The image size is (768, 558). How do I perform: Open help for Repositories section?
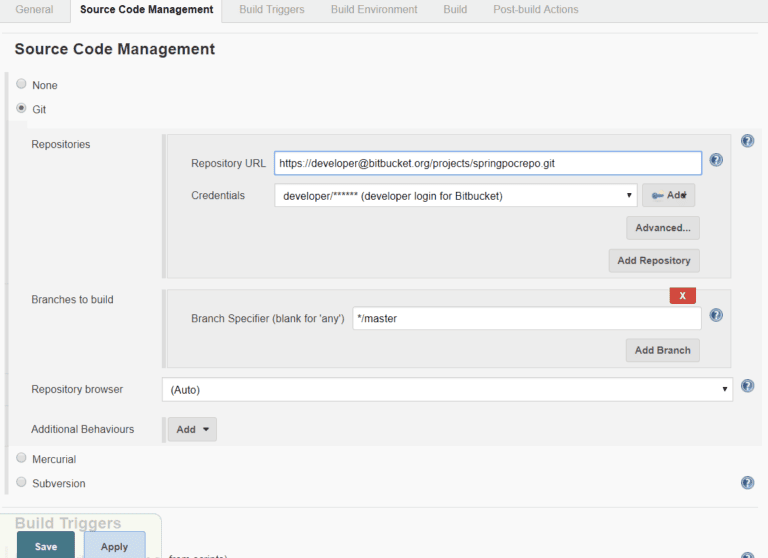pyautogui.click(x=747, y=141)
